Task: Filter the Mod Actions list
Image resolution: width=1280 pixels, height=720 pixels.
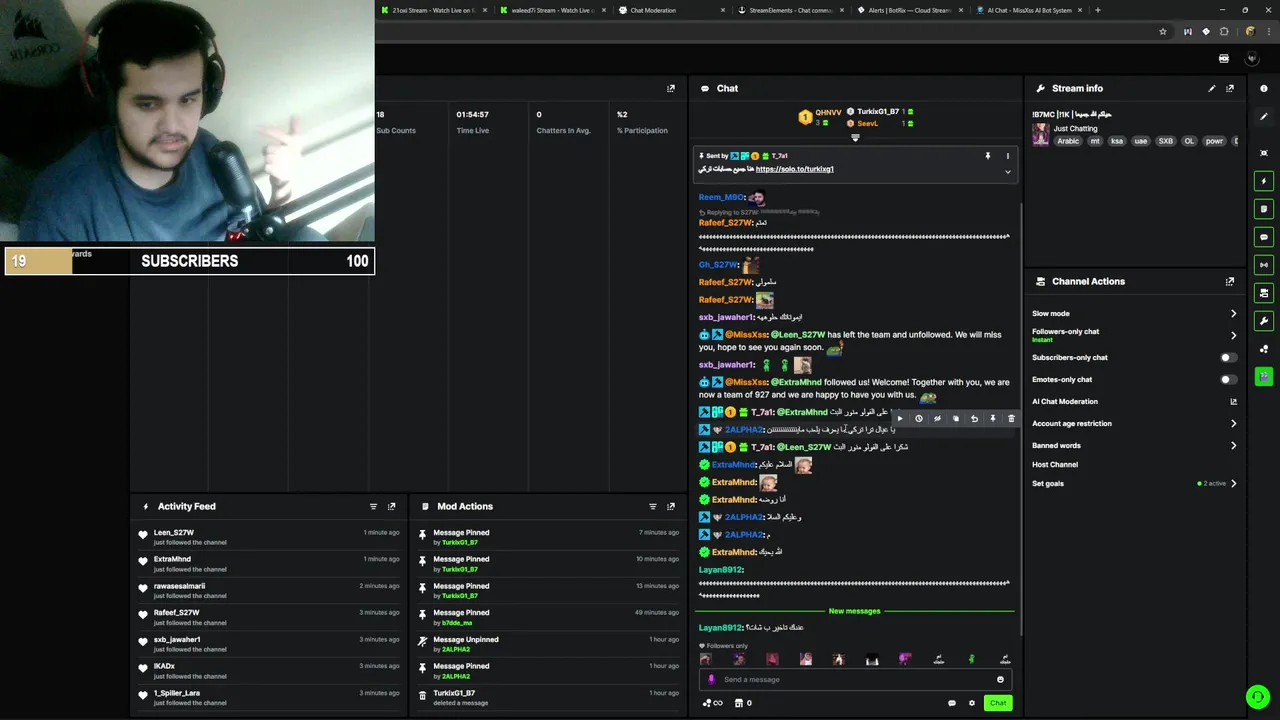Action: [652, 506]
